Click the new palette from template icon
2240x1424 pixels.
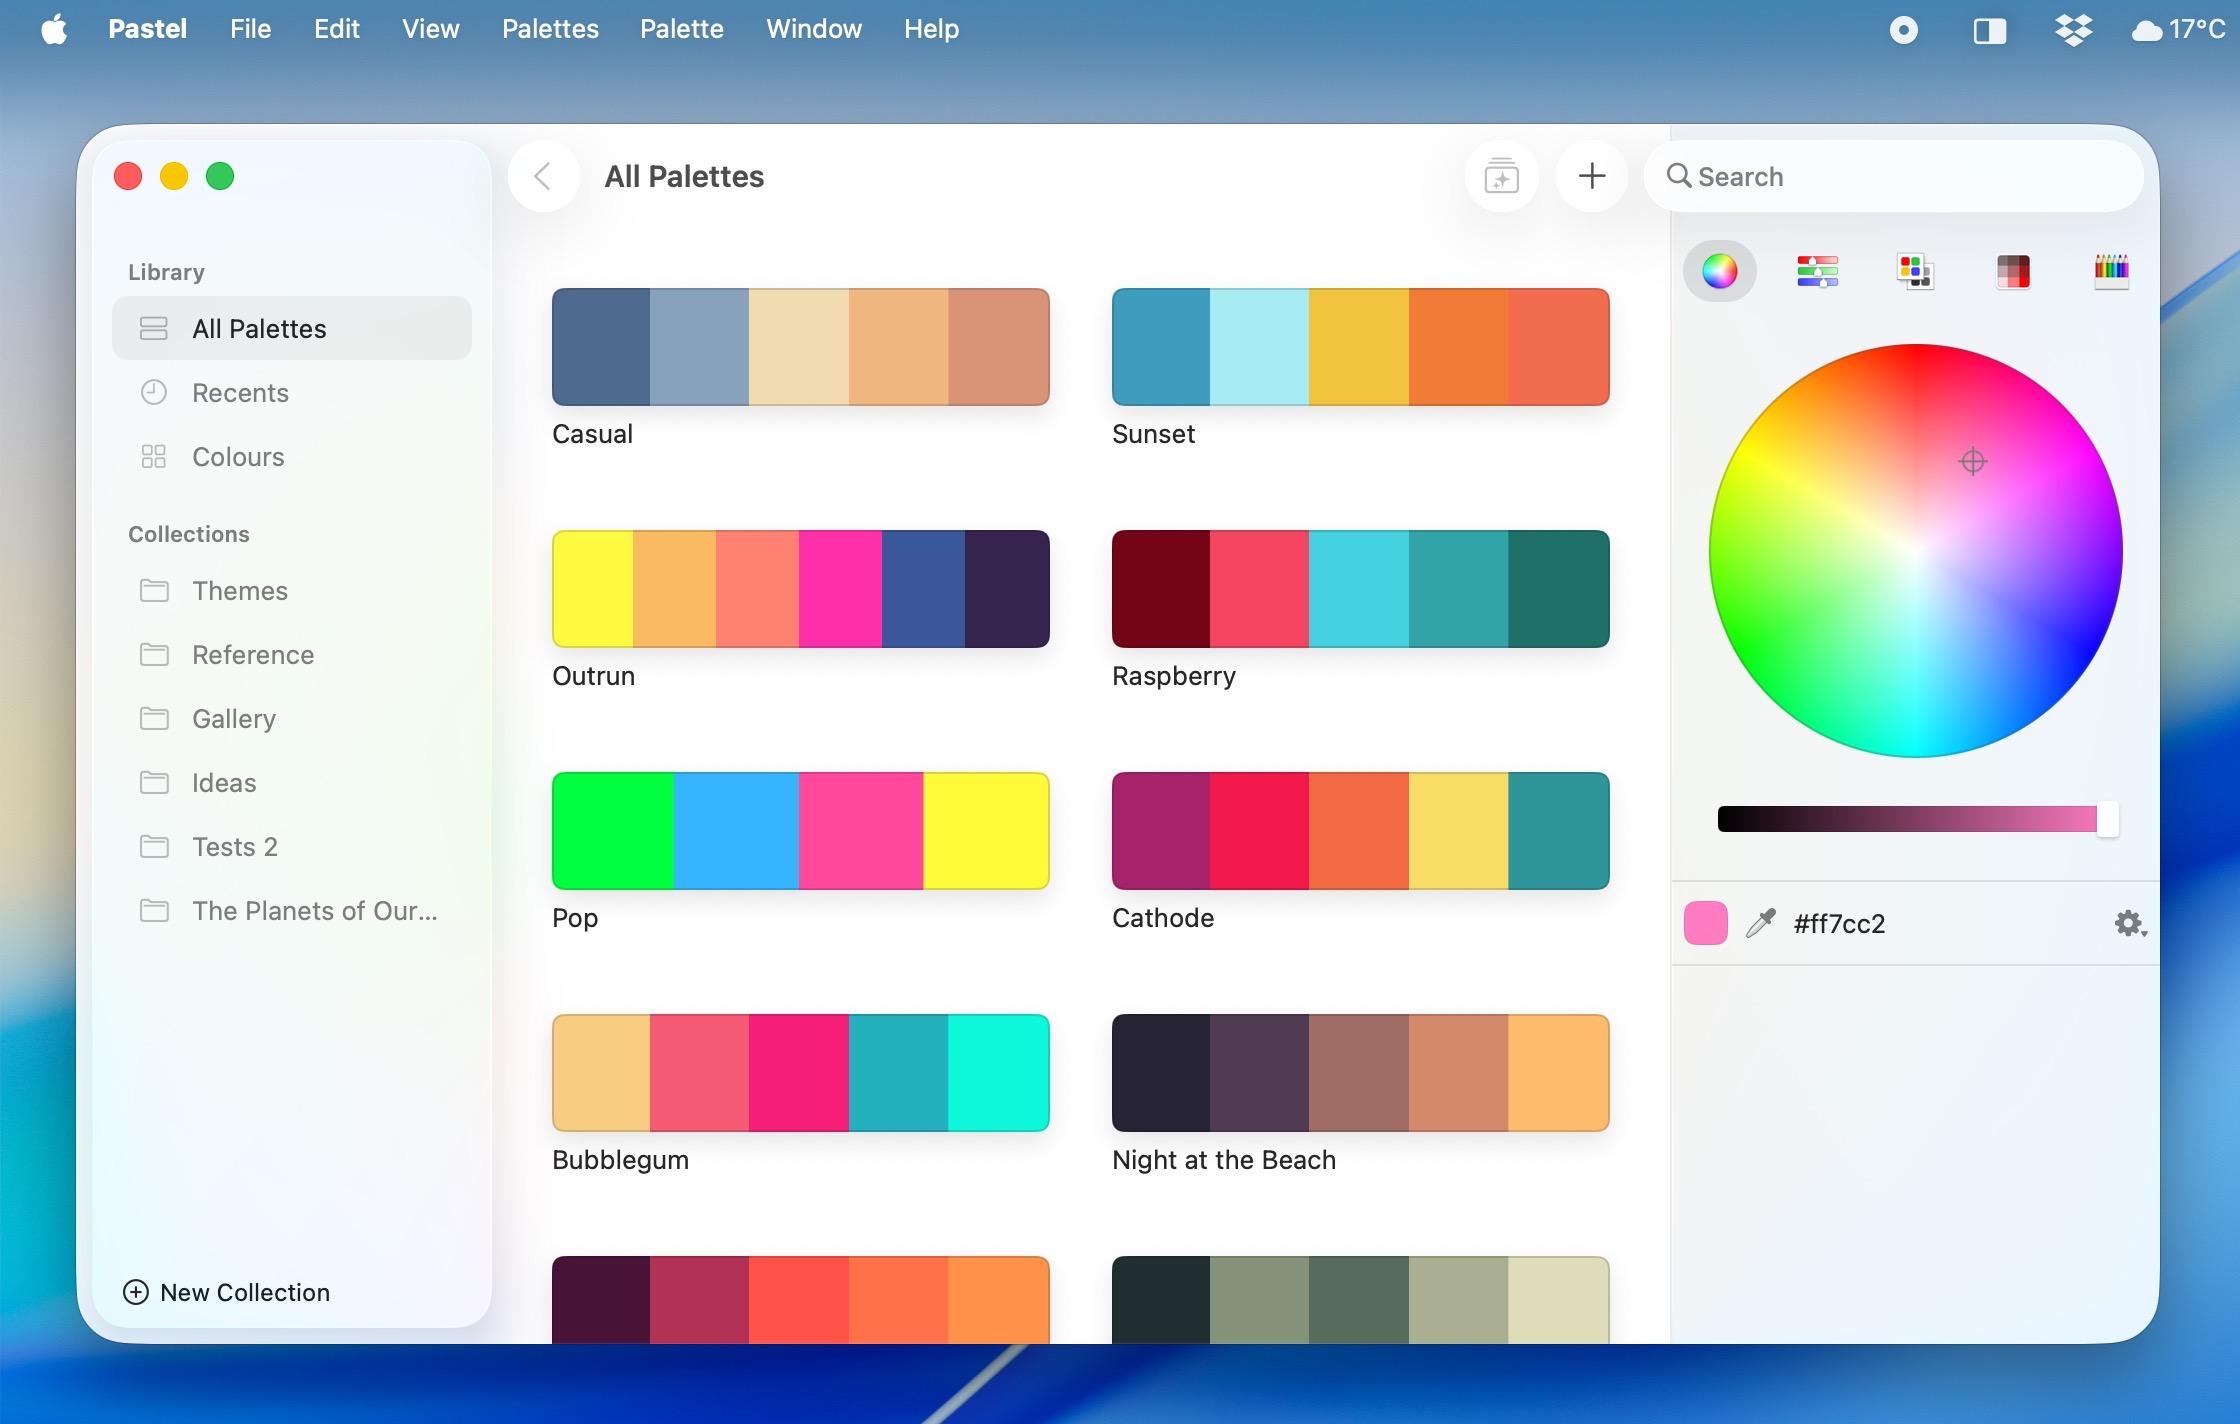point(1501,176)
